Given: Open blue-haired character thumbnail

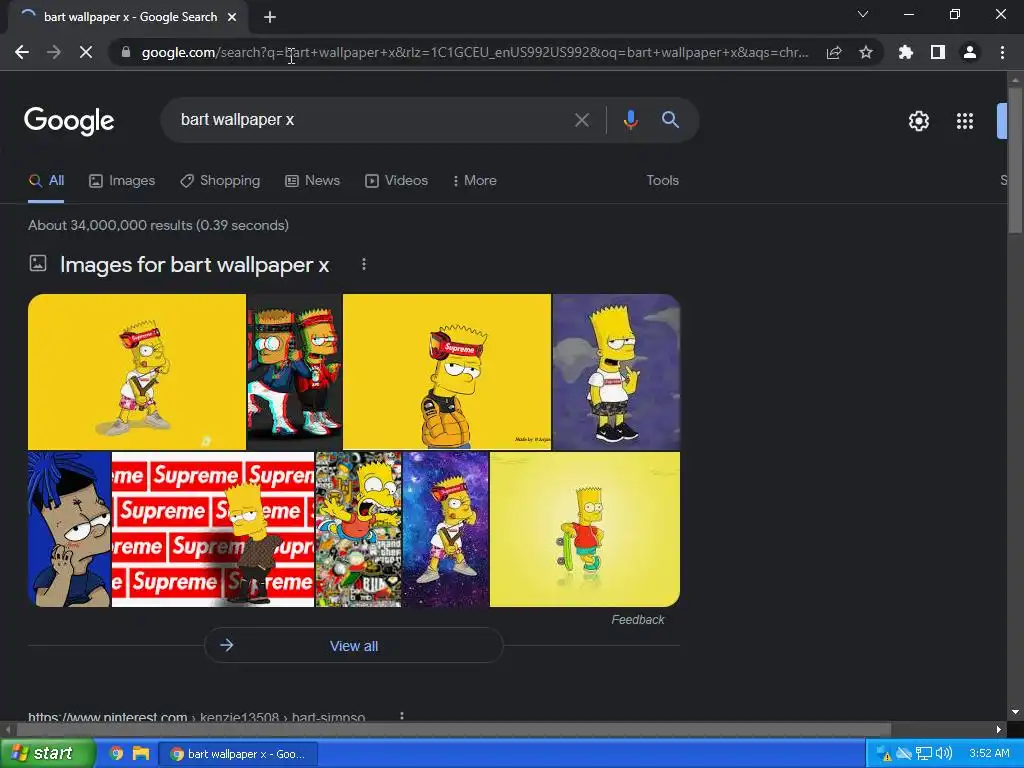Looking at the screenshot, I should click(69, 529).
